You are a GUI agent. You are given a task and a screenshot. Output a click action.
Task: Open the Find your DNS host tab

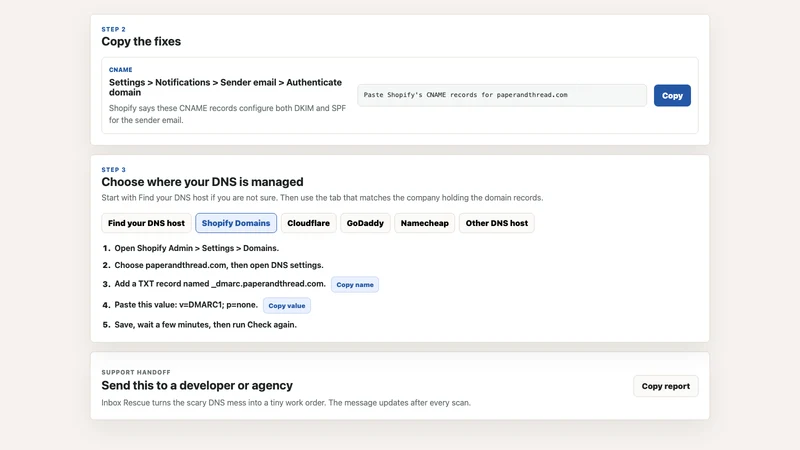[146, 223]
